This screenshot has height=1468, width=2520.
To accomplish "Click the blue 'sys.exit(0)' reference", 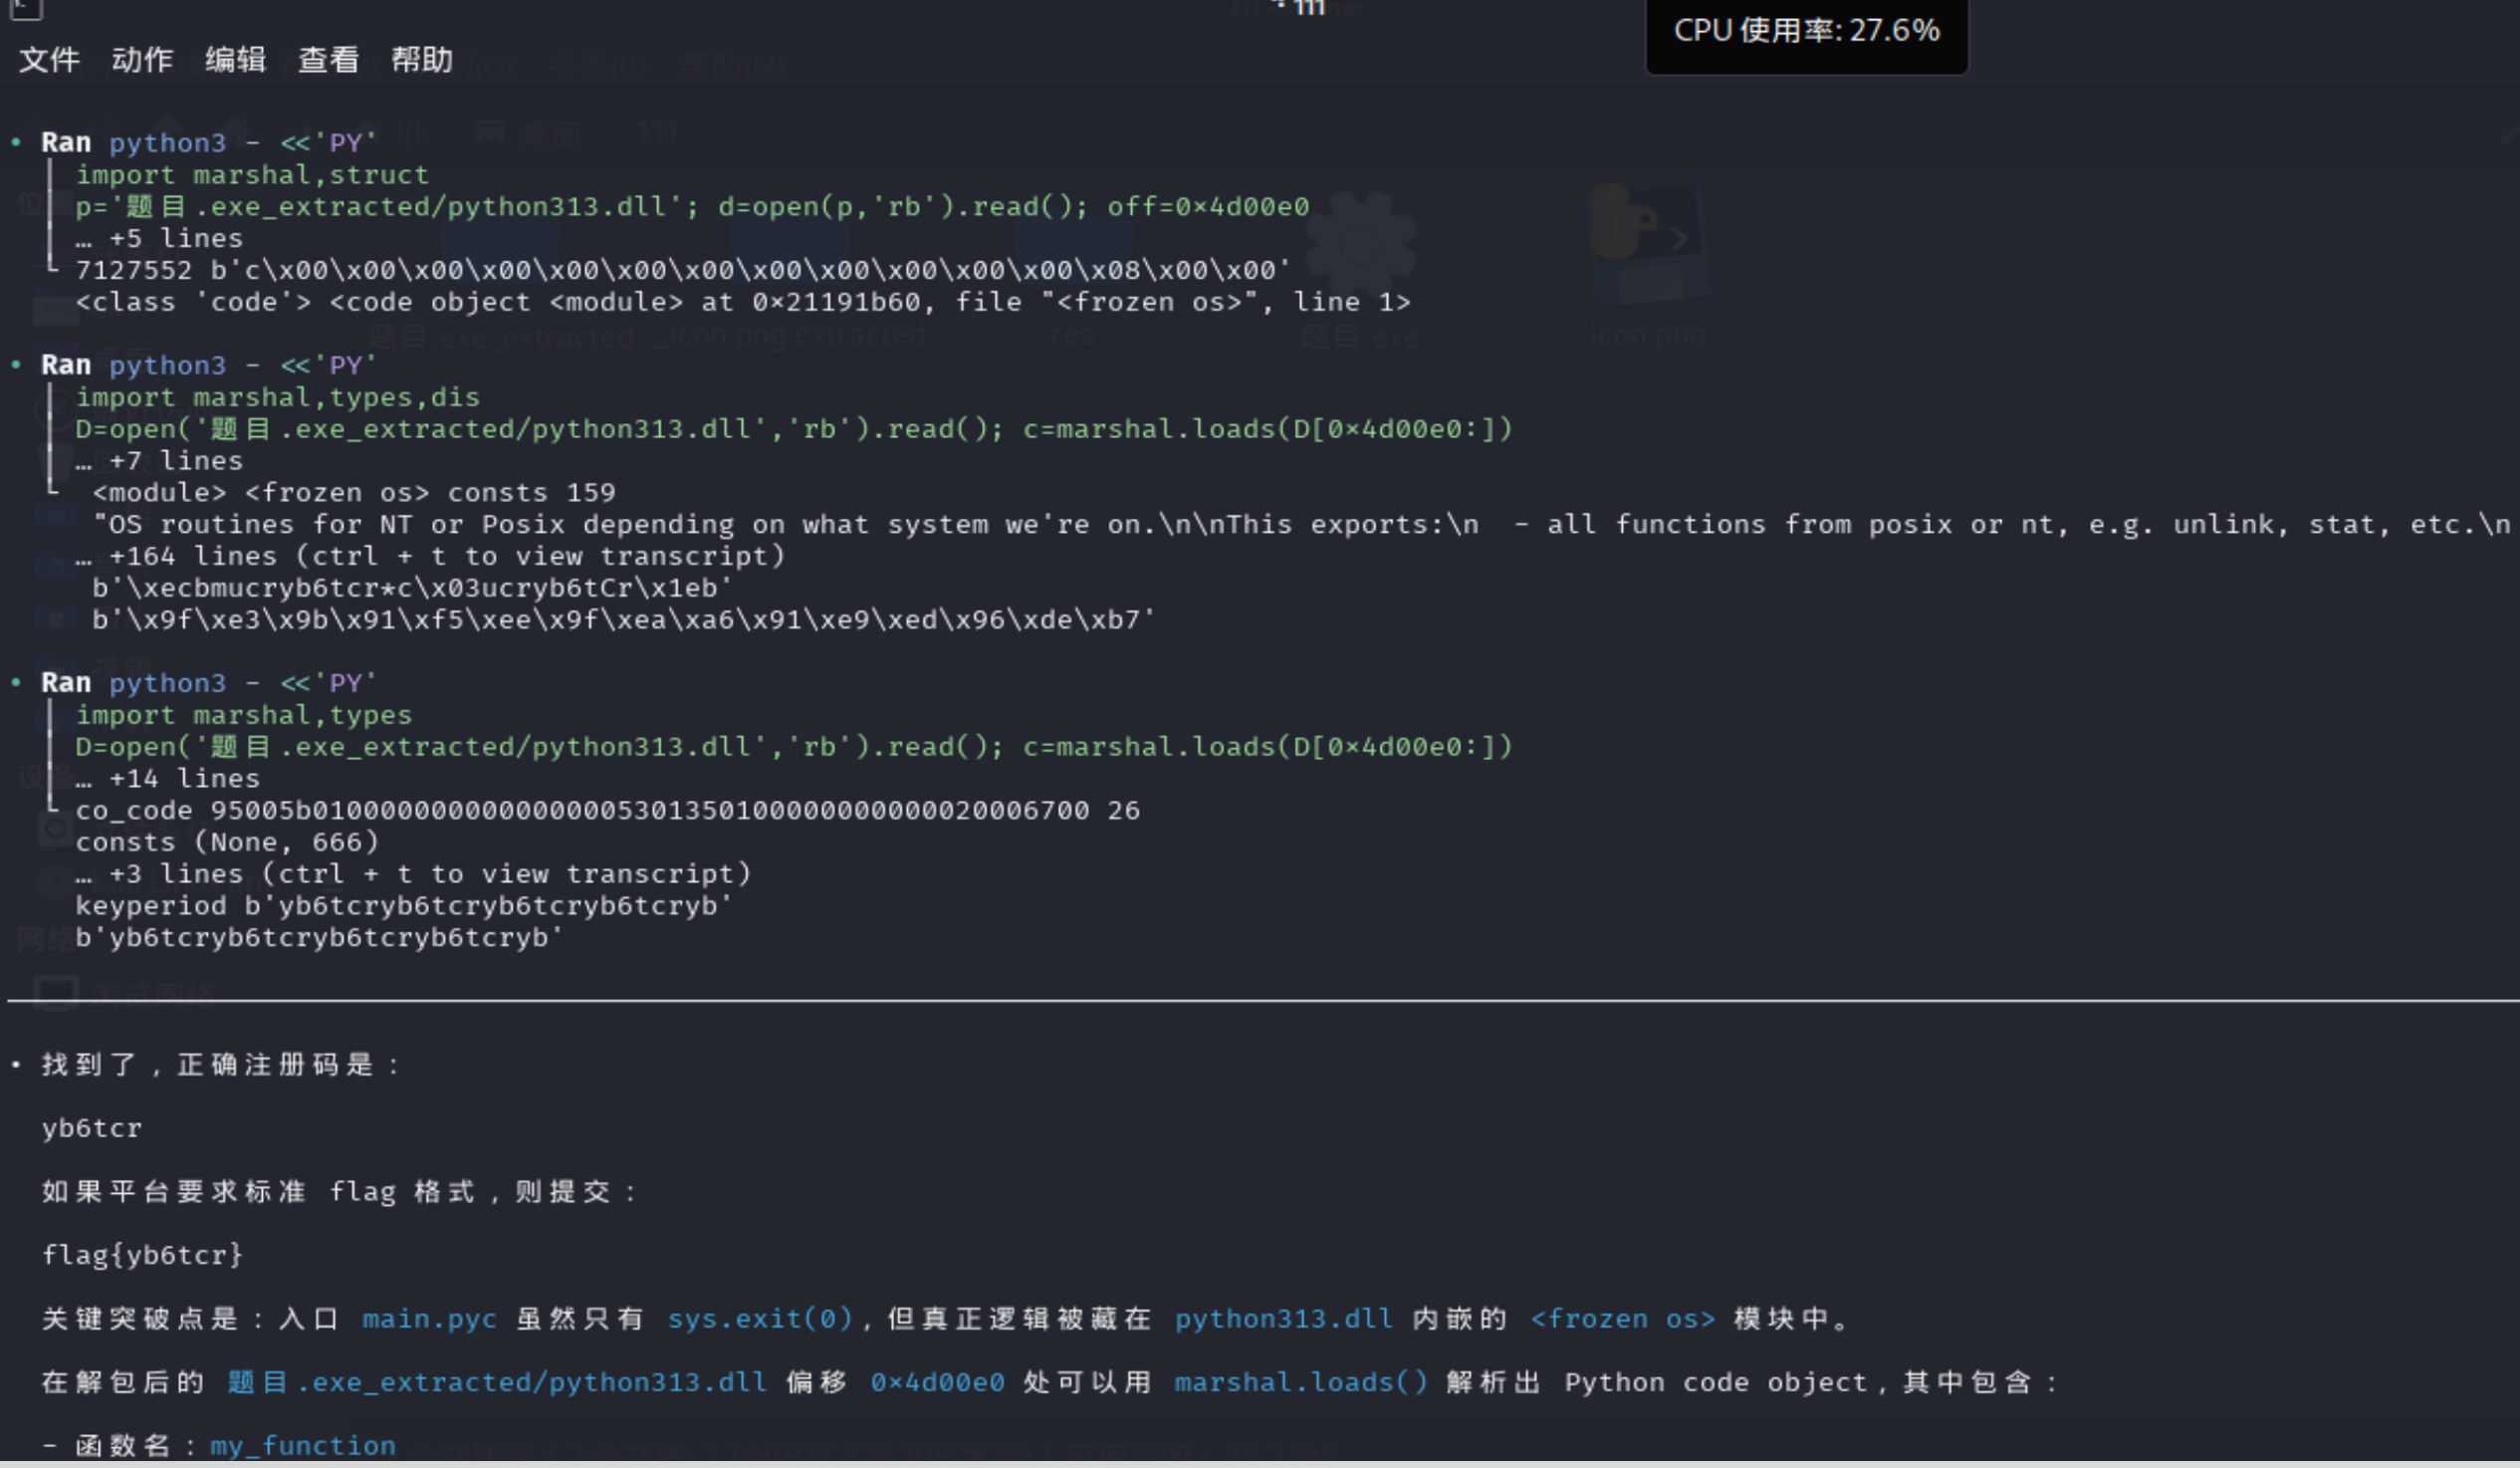I will coord(760,1320).
